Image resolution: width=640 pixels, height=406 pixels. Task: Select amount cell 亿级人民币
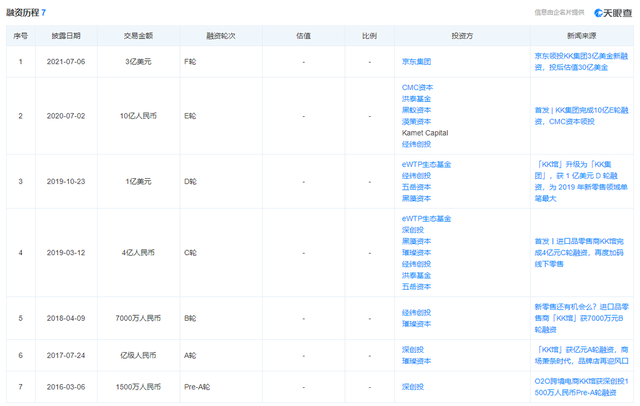pos(138,355)
